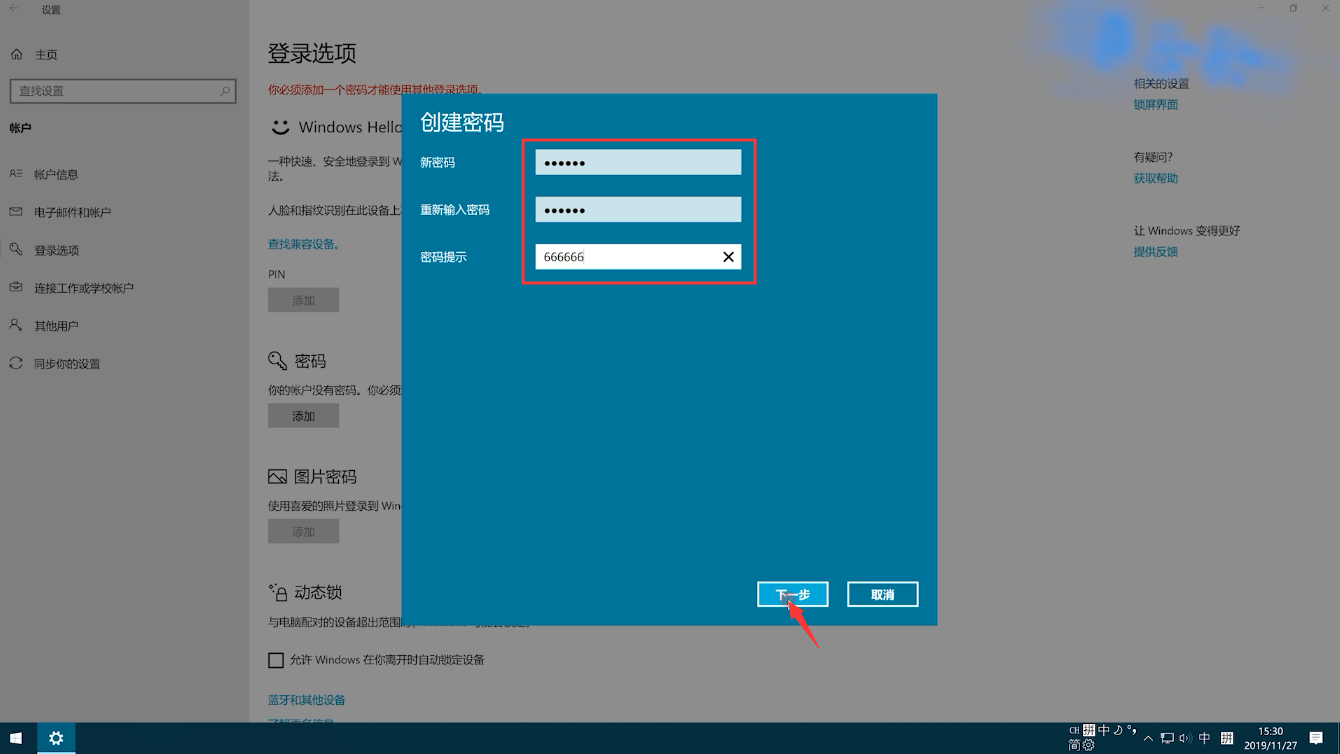The width and height of the screenshot is (1340, 754).
Task: Open the 蓝牙和其他设备 link
Action: point(306,700)
